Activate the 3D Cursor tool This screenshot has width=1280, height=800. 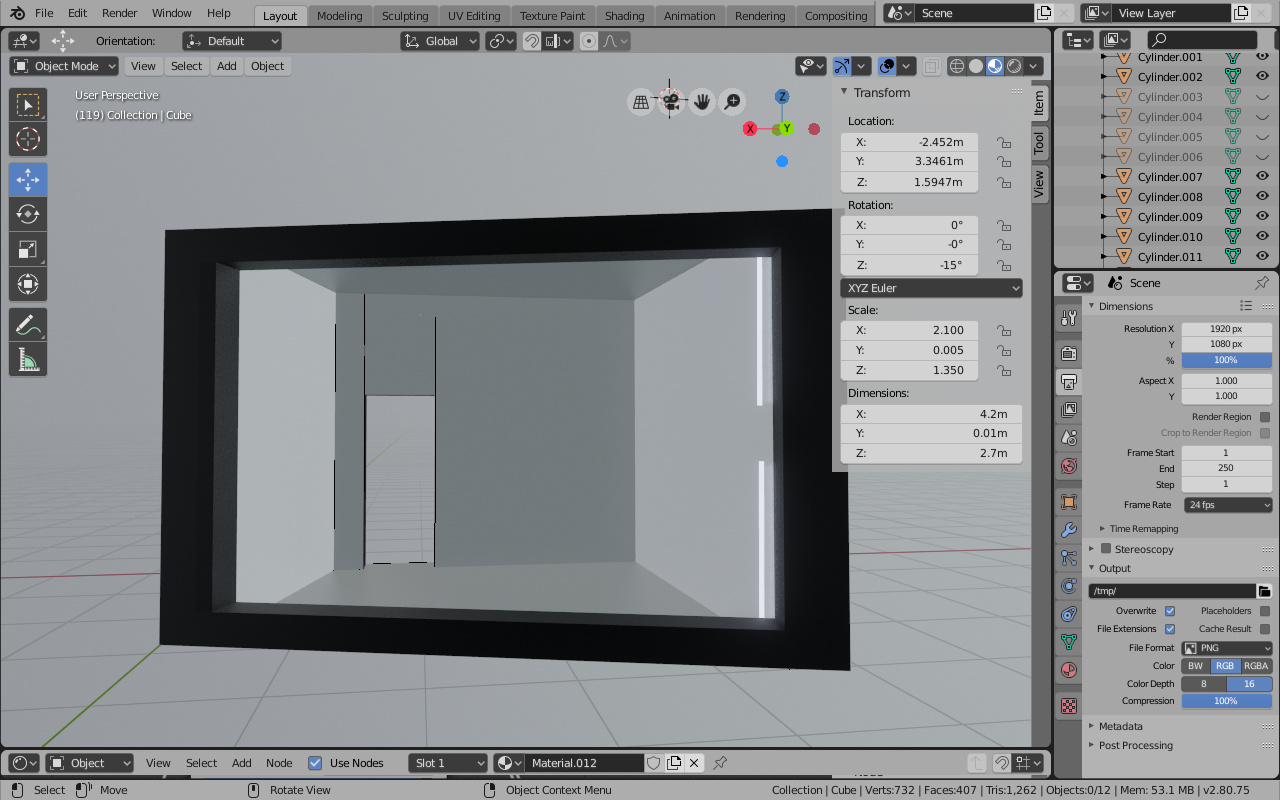click(29, 140)
